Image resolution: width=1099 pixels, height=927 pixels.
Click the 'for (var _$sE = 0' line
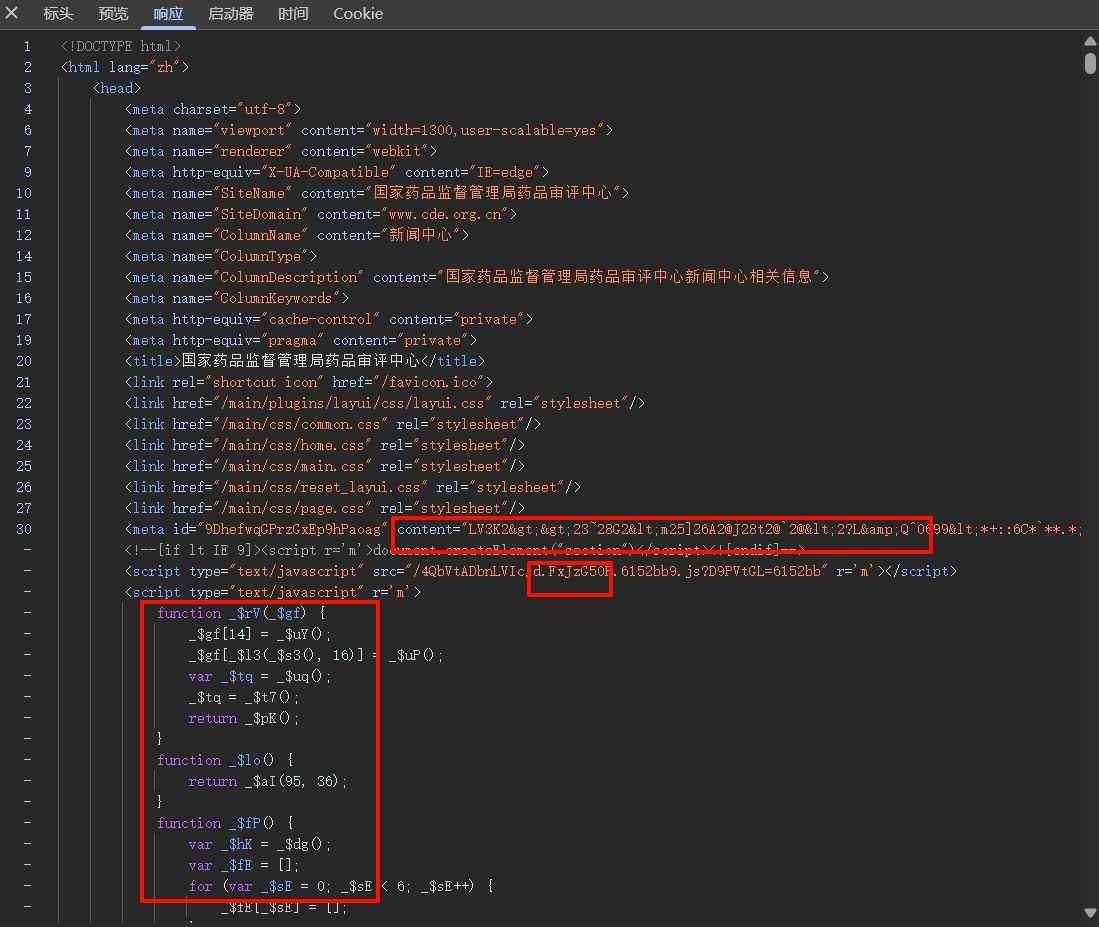(x=341, y=887)
